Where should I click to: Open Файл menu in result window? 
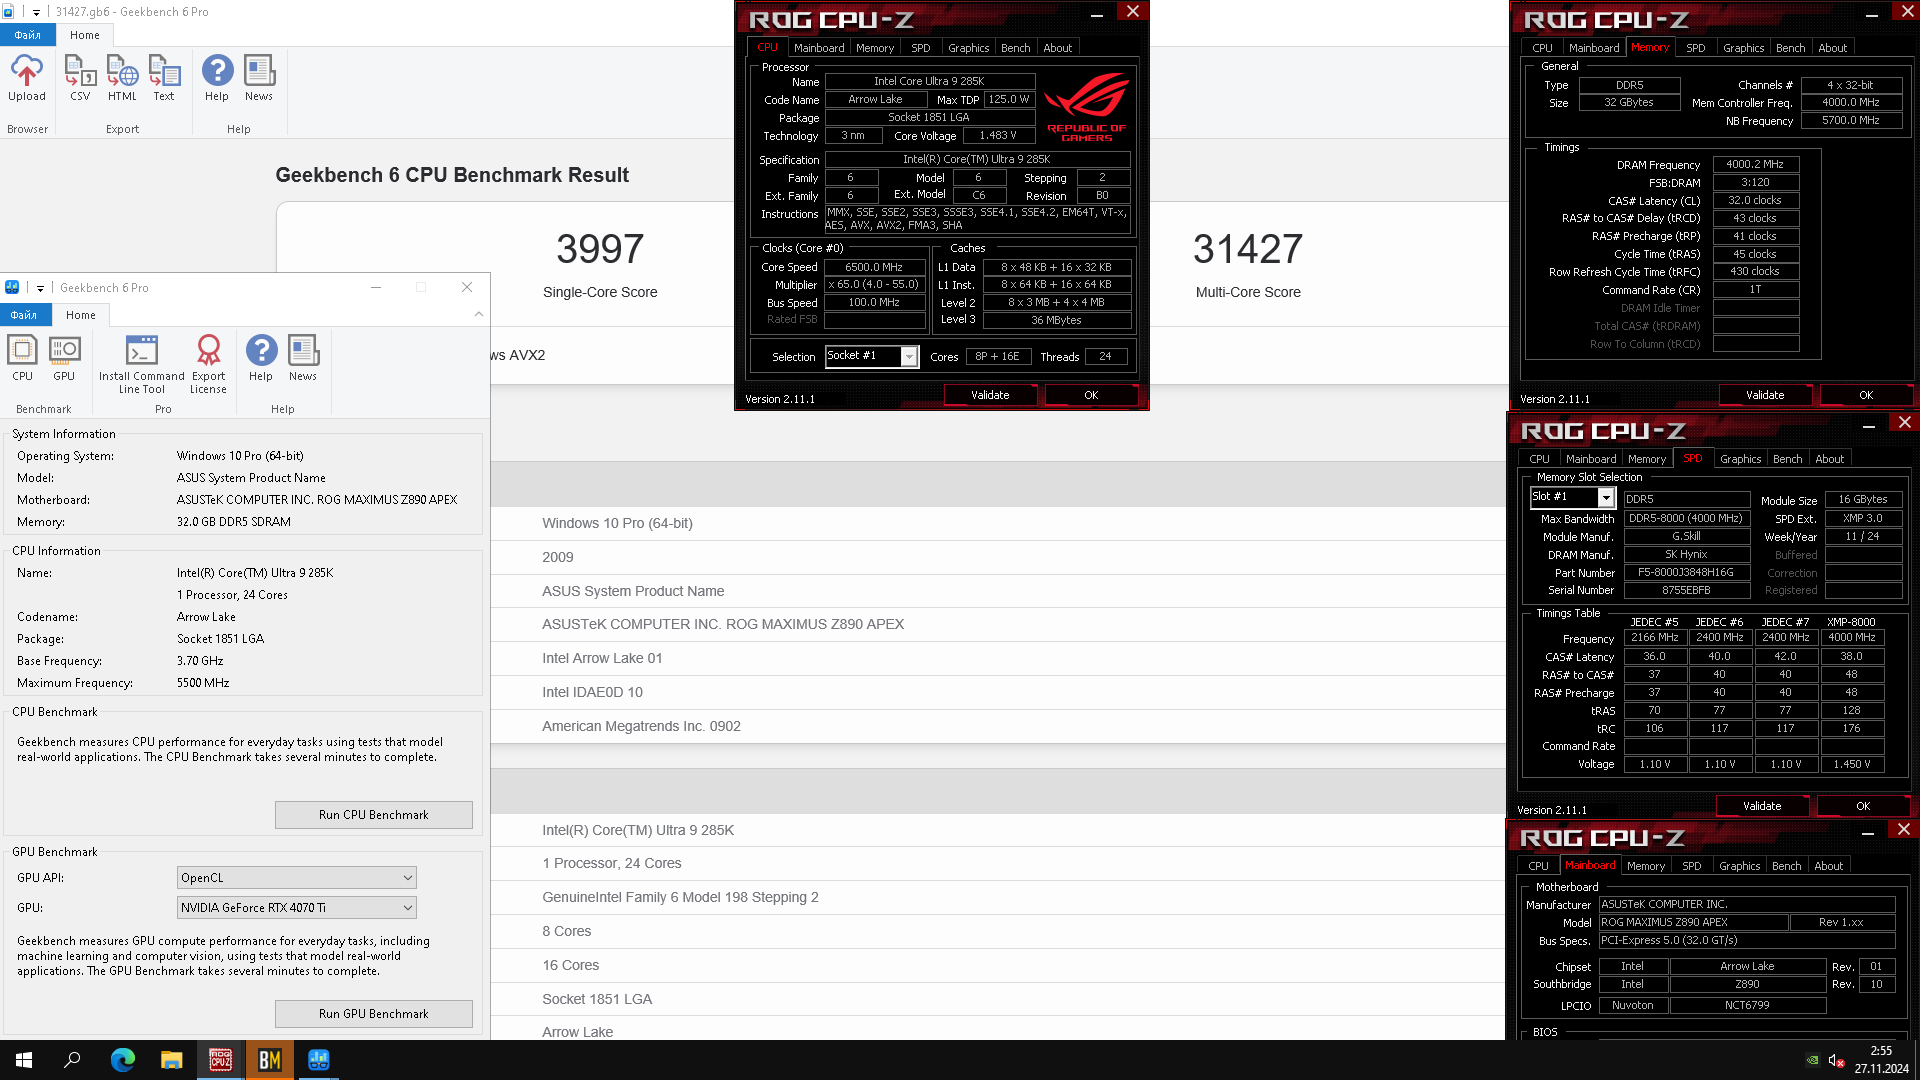point(28,35)
